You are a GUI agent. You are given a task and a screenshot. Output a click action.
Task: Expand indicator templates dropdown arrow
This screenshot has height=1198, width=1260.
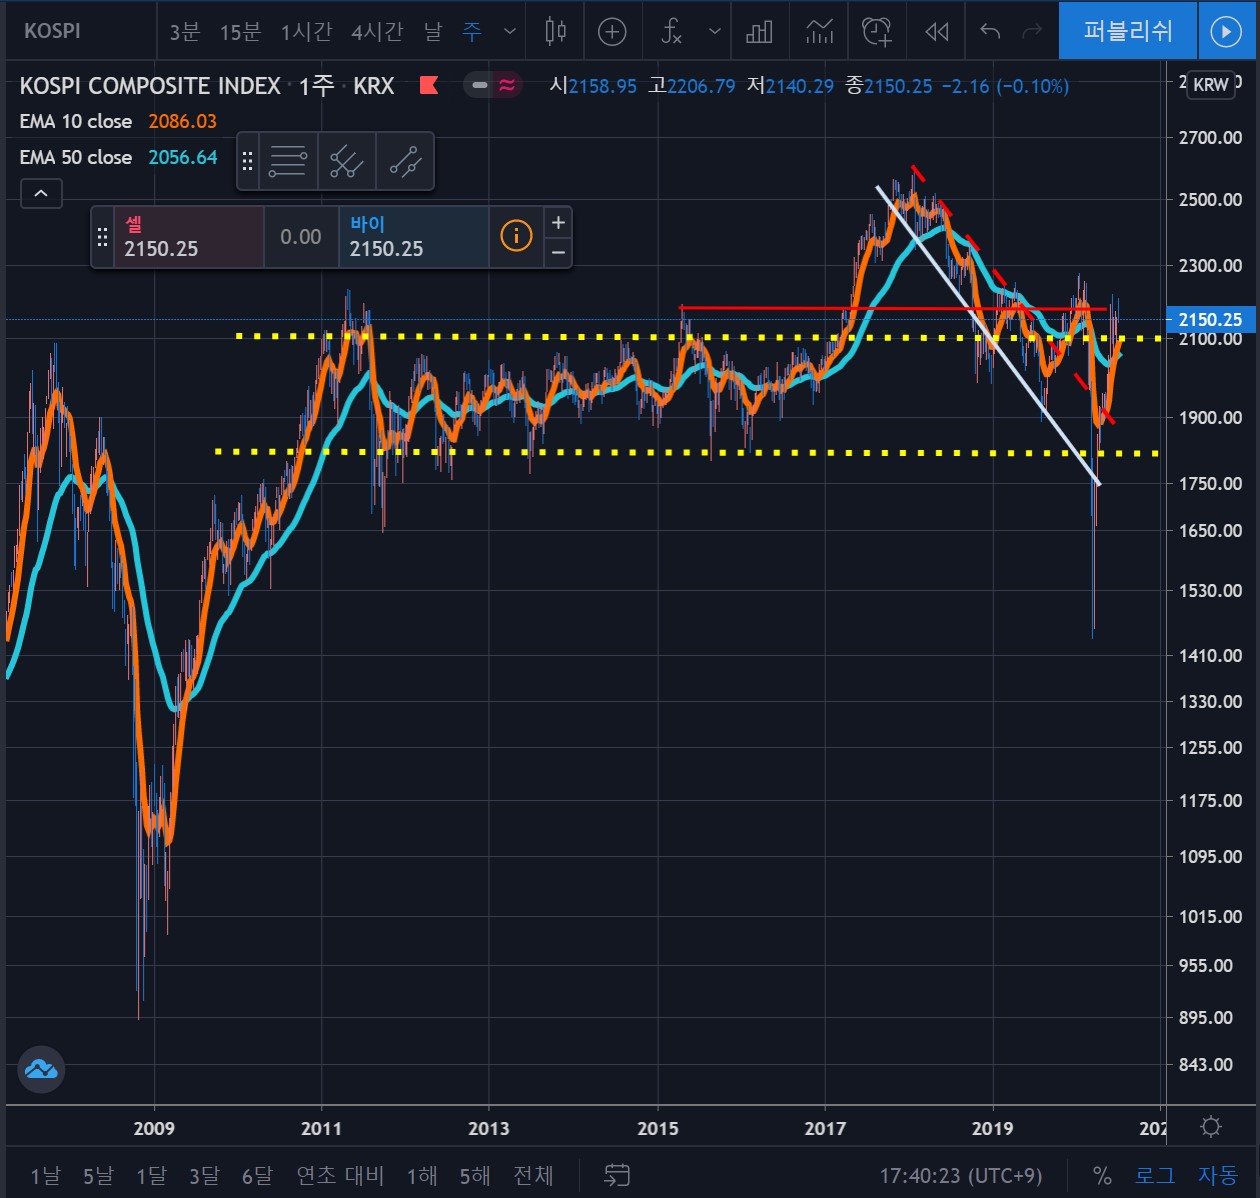point(714,32)
